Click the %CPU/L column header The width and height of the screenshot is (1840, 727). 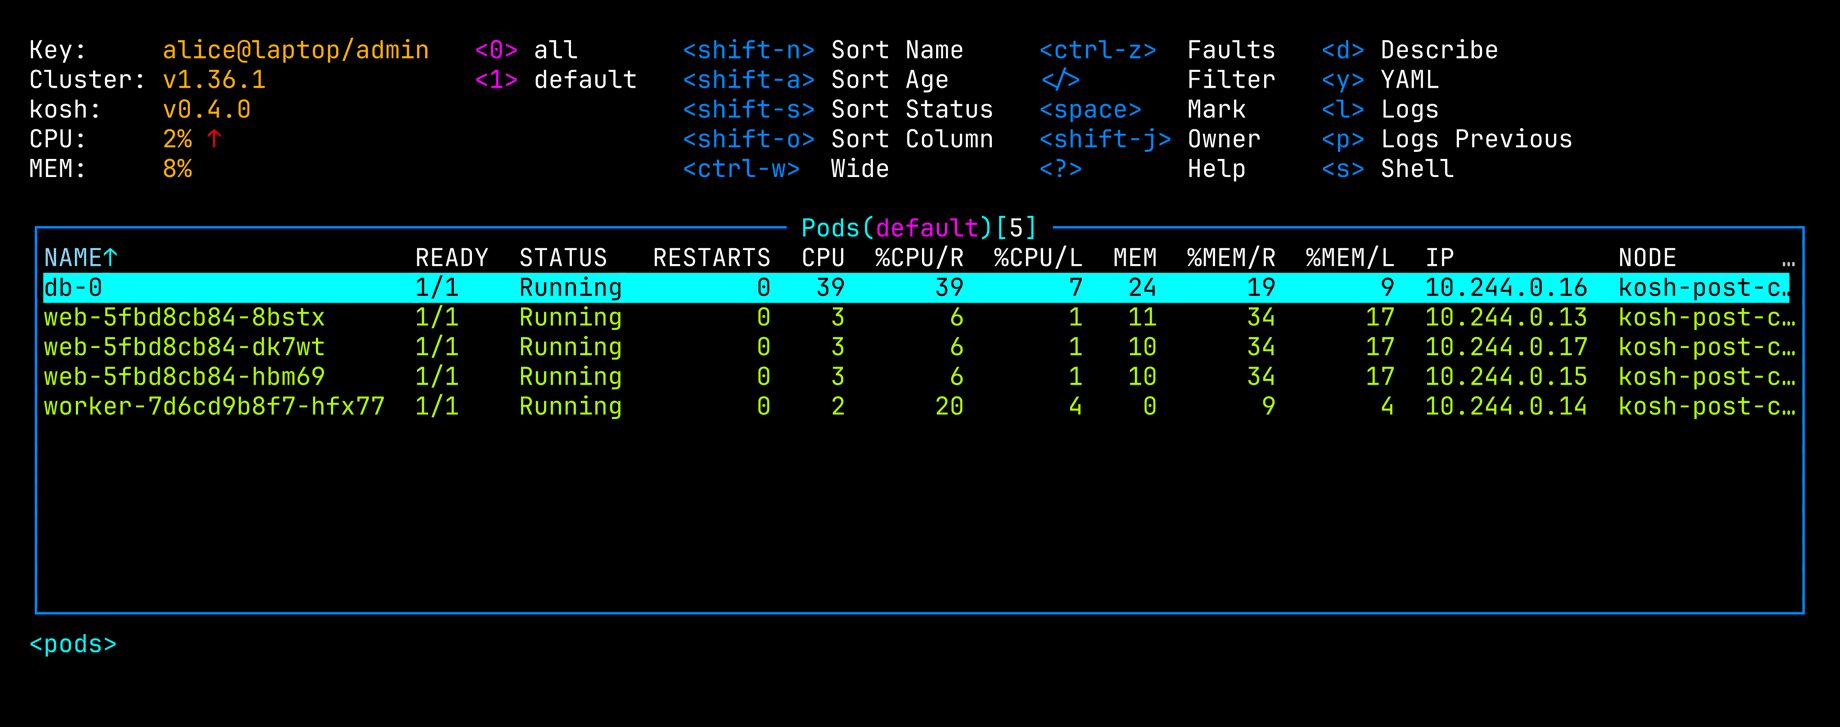pyautogui.click(x=1038, y=258)
